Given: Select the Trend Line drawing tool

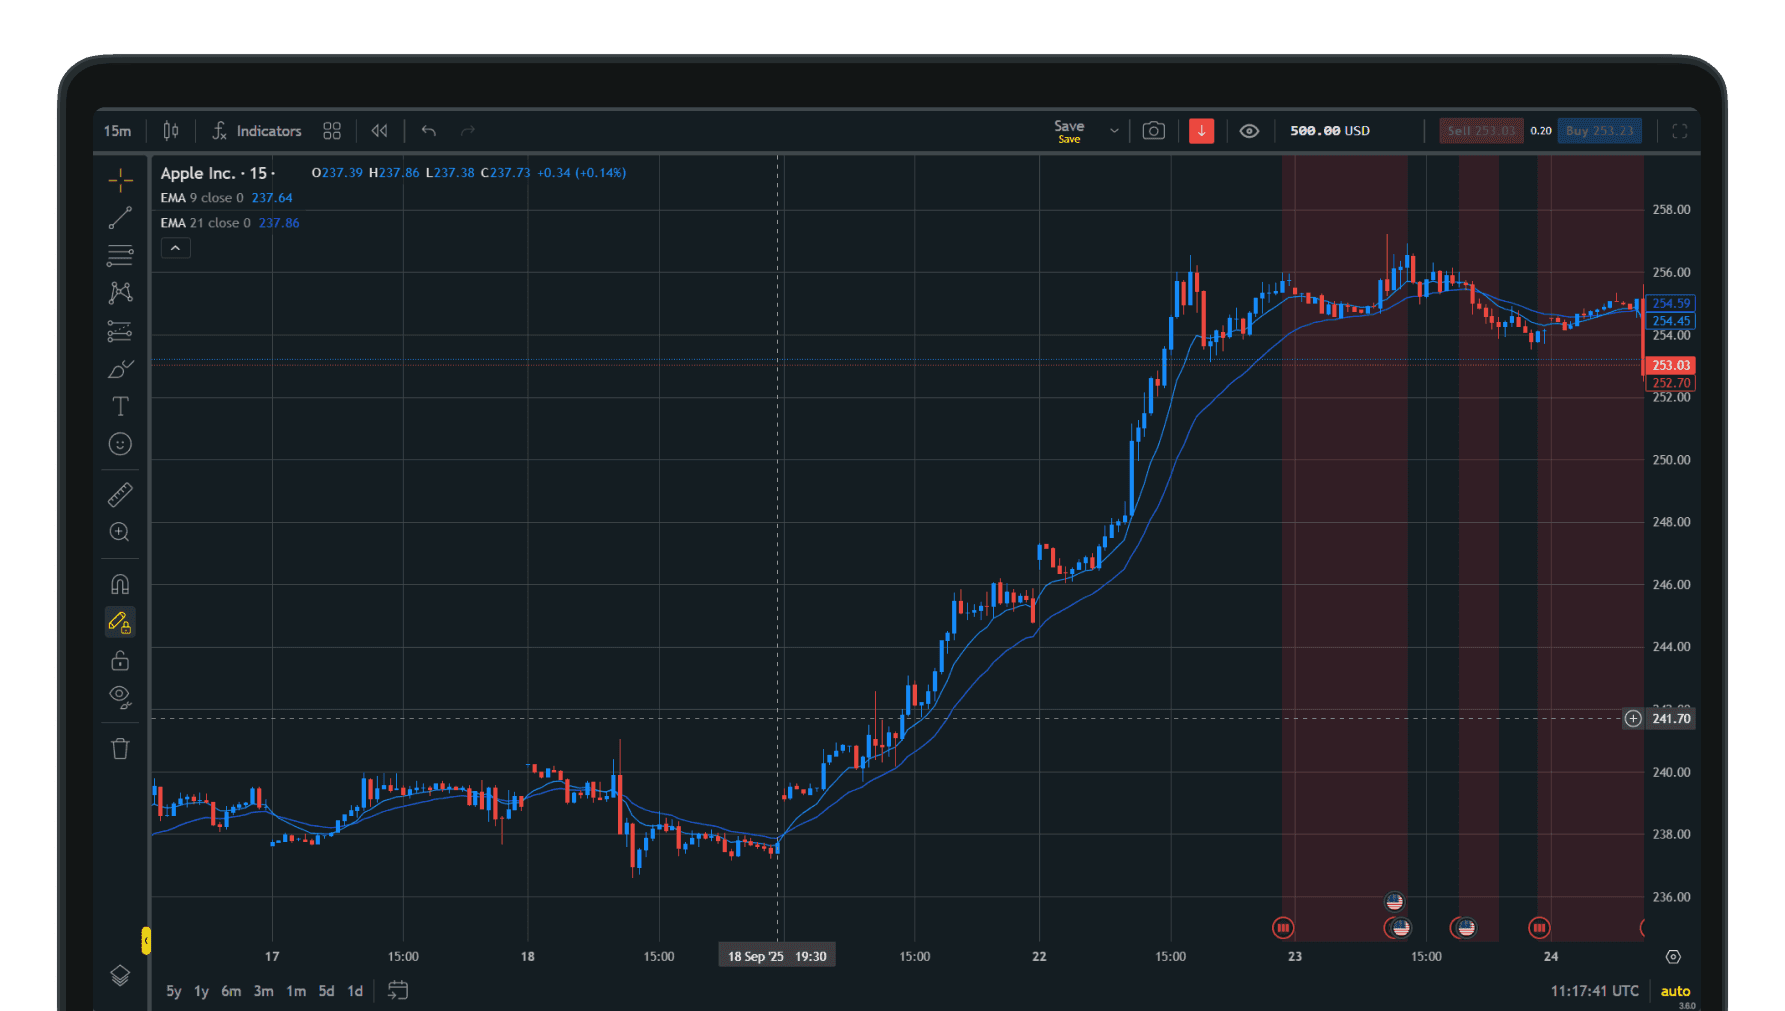Looking at the screenshot, I should 120,218.
